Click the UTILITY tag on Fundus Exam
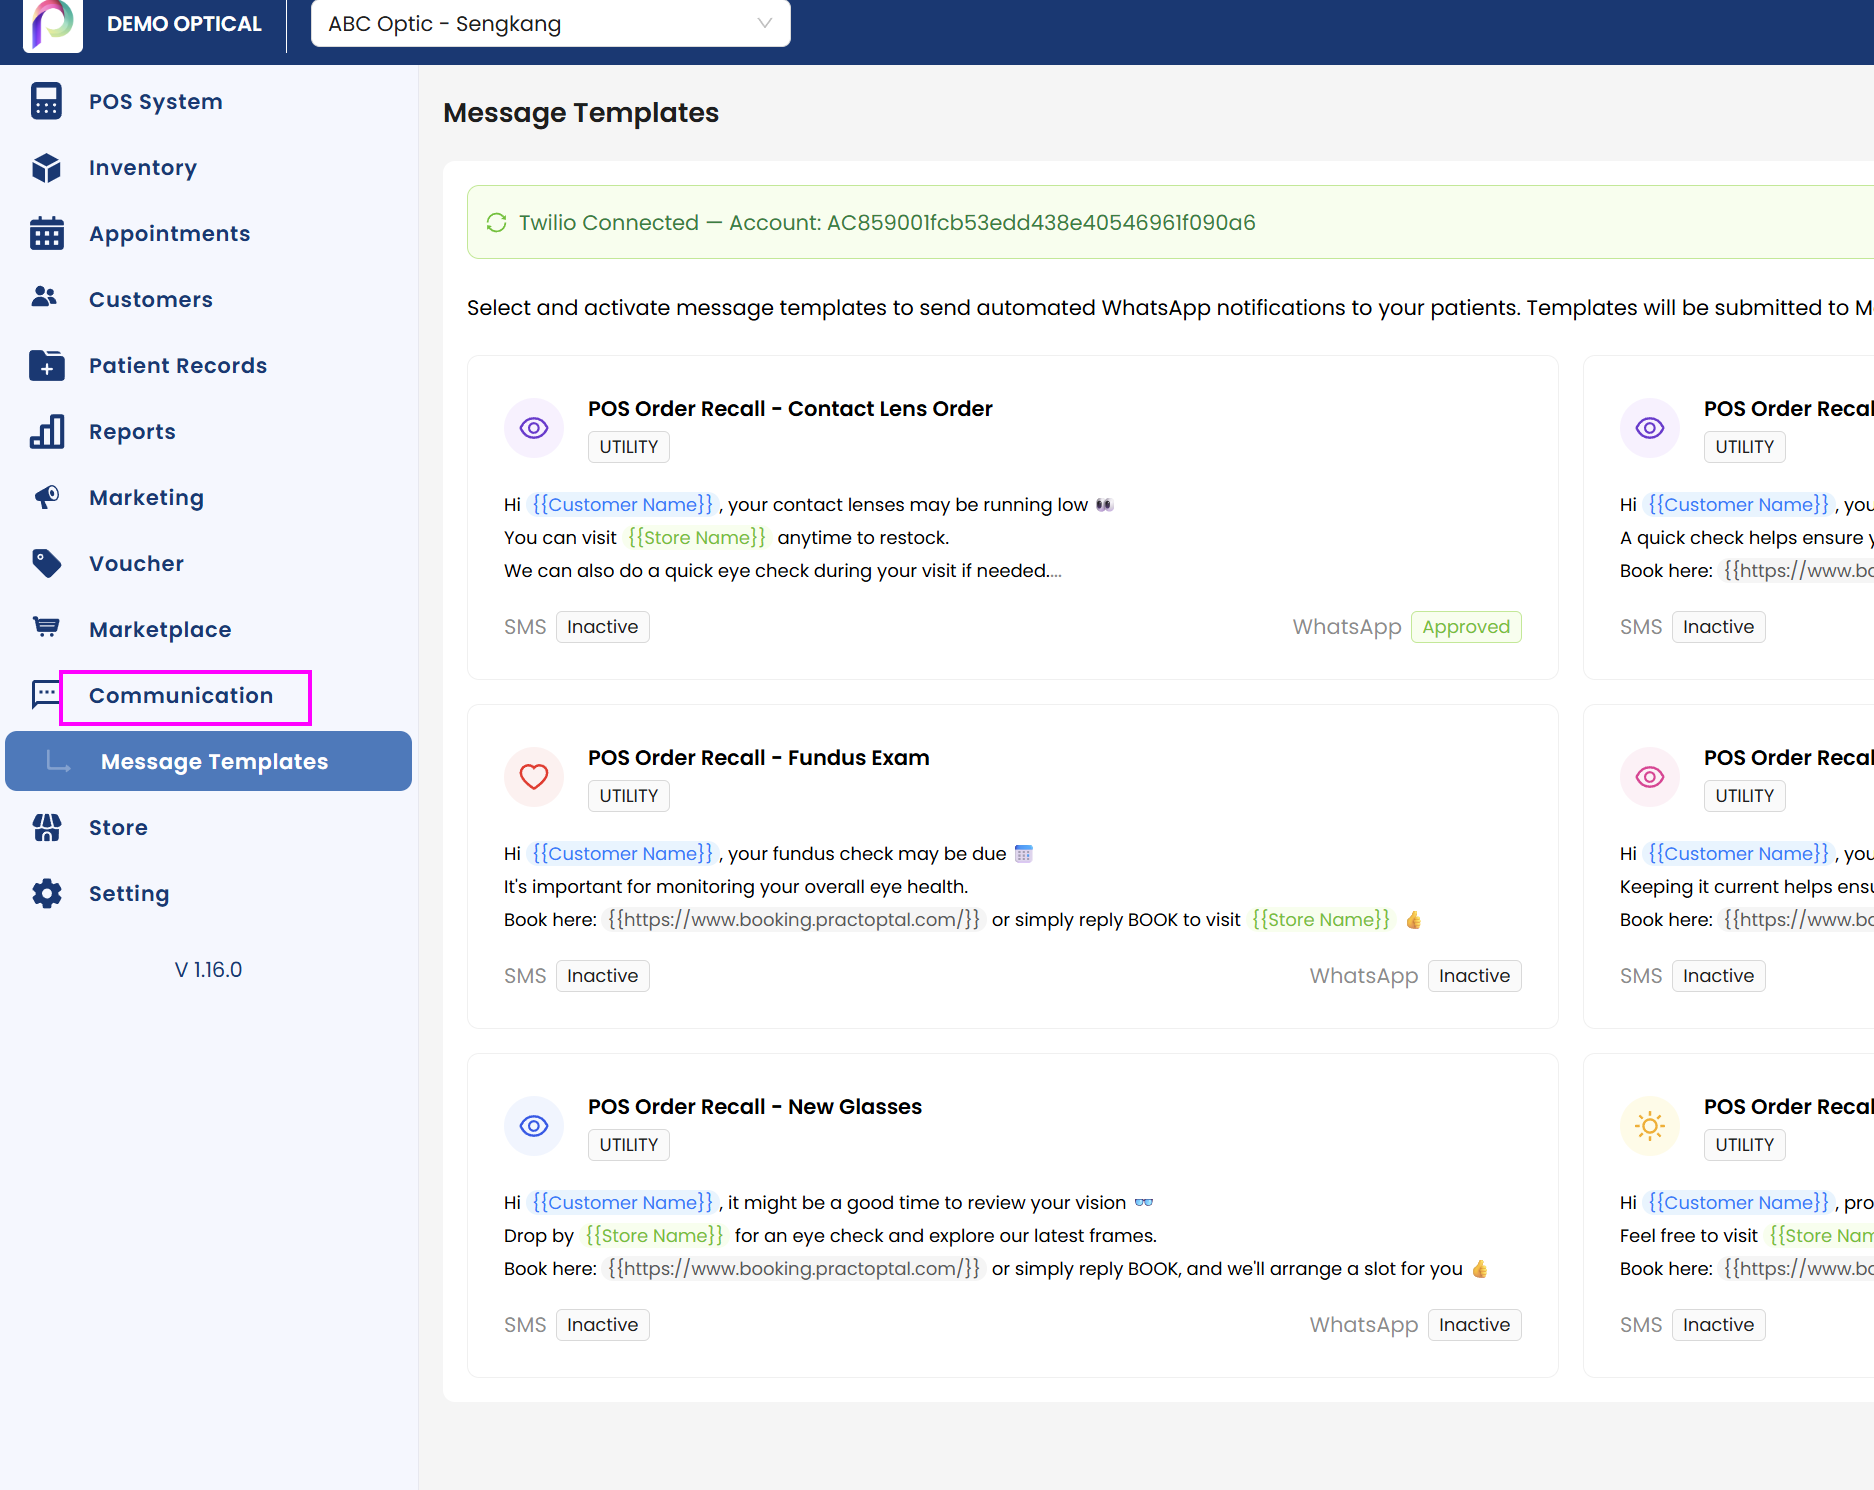This screenshot has width=1874, height=1490. (629, 796)
